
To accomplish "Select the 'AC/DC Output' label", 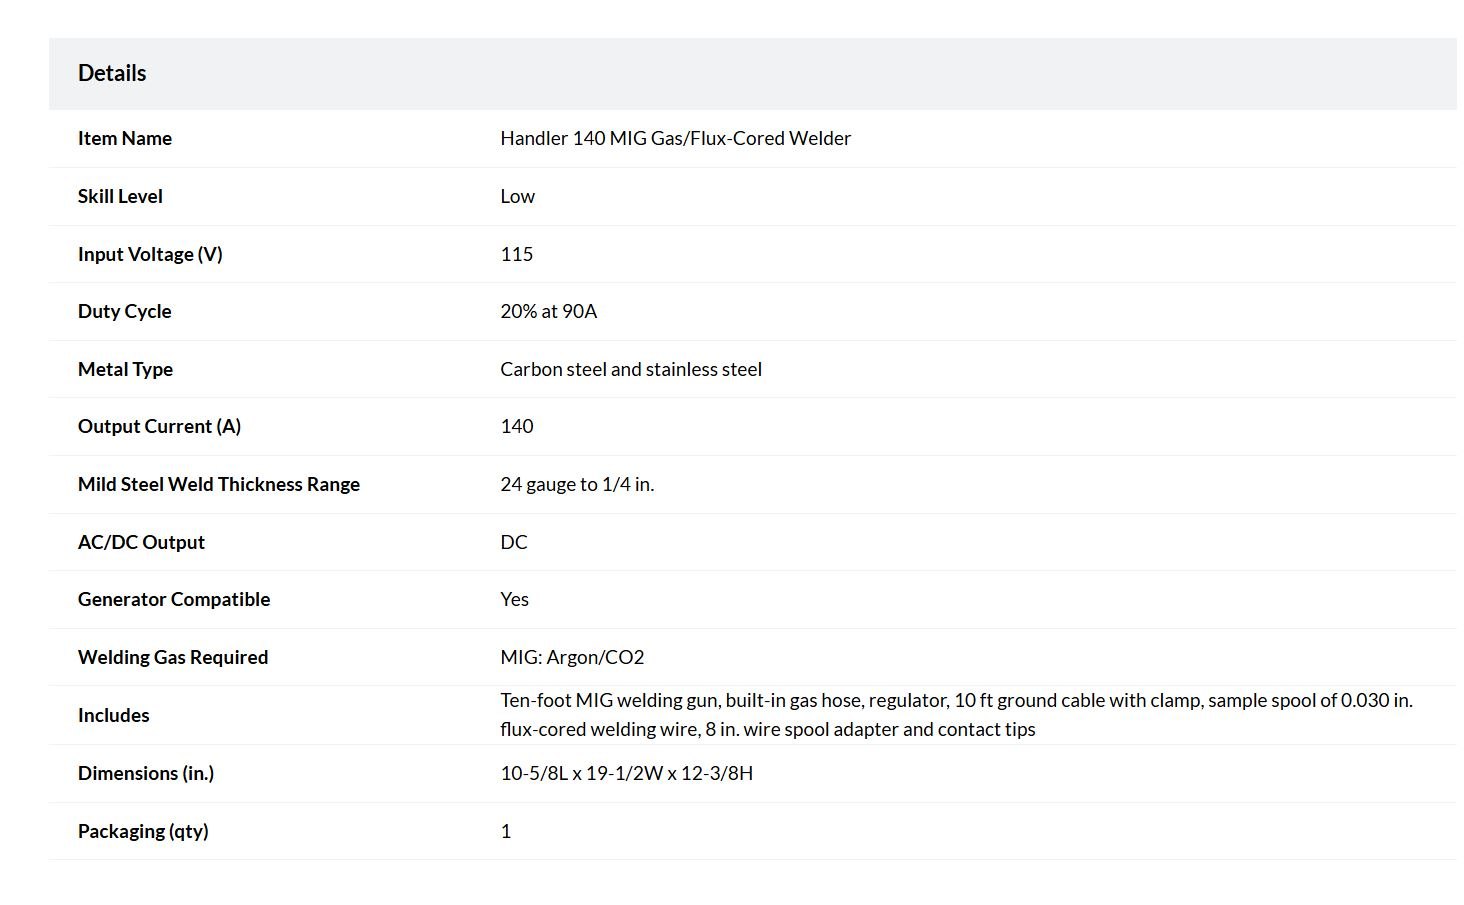I will click(x=141, y=542).
